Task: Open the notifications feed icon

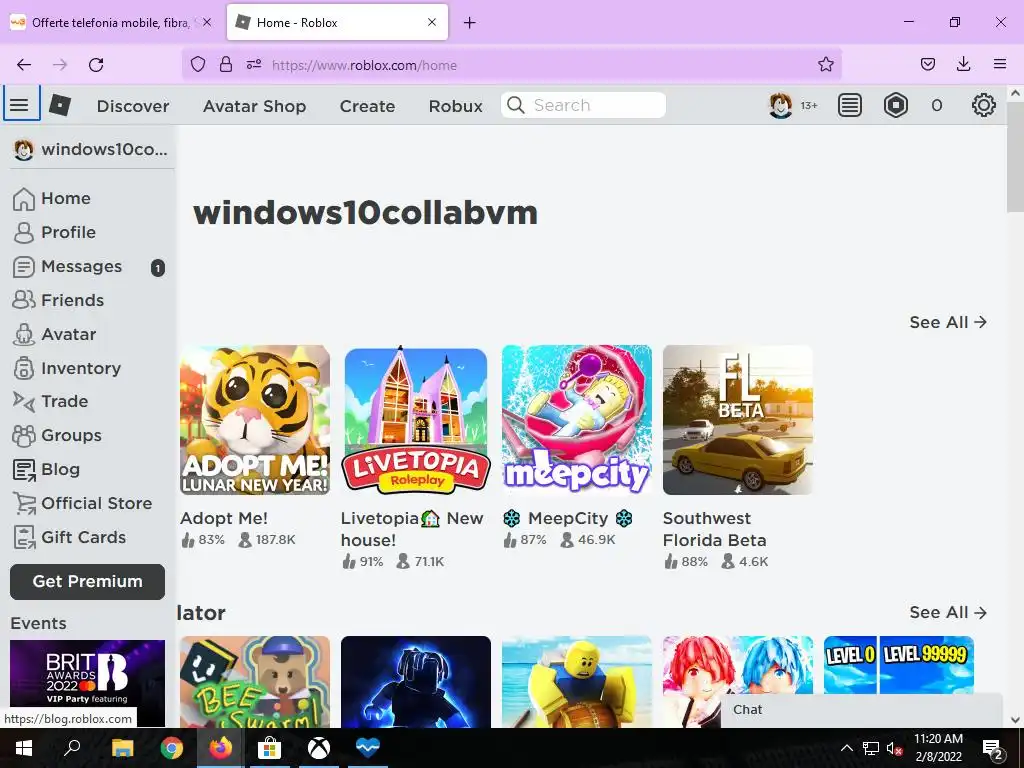Action: [x=850, y=105]
